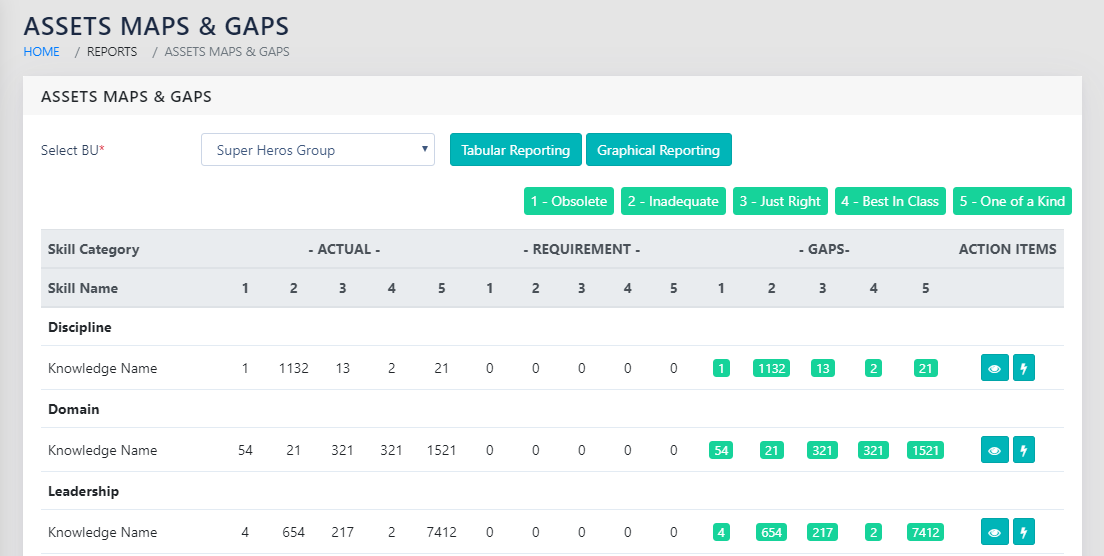Click the '4 - Best In Class' legend badge
This screenshot has height=556, width=1104.
pos(890,201)
